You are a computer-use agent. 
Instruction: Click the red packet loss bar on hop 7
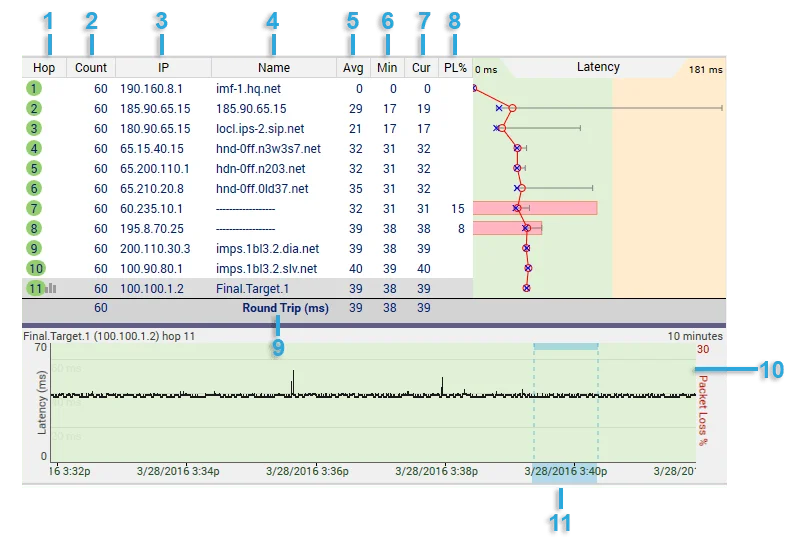coord(535,208)
